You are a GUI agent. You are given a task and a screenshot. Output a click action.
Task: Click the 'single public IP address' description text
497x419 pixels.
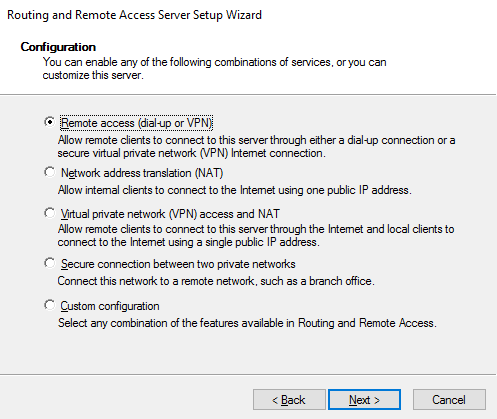tap(256, 236)
